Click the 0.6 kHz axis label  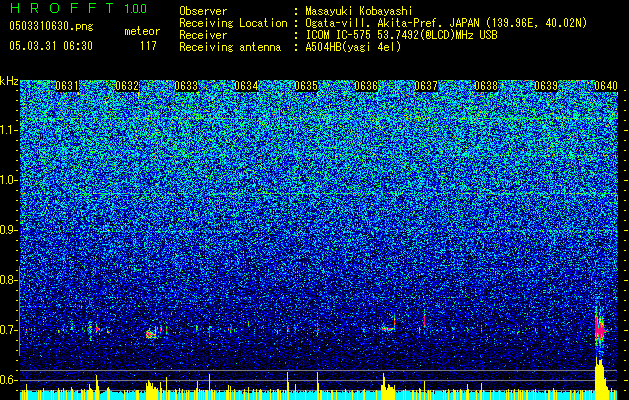pos(8,380)
